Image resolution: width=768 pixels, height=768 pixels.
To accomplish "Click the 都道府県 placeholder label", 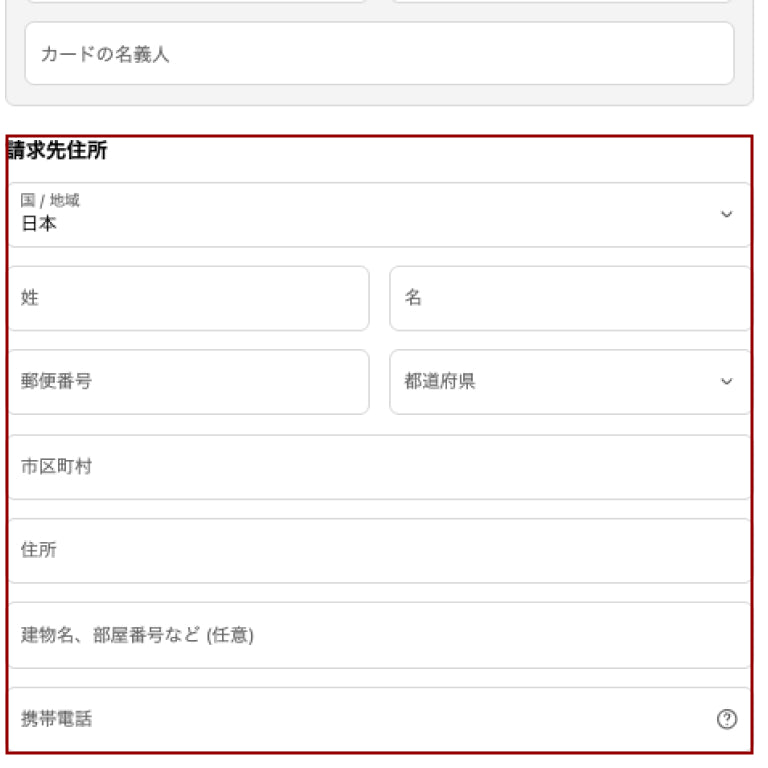I will [x=440, y=382].
